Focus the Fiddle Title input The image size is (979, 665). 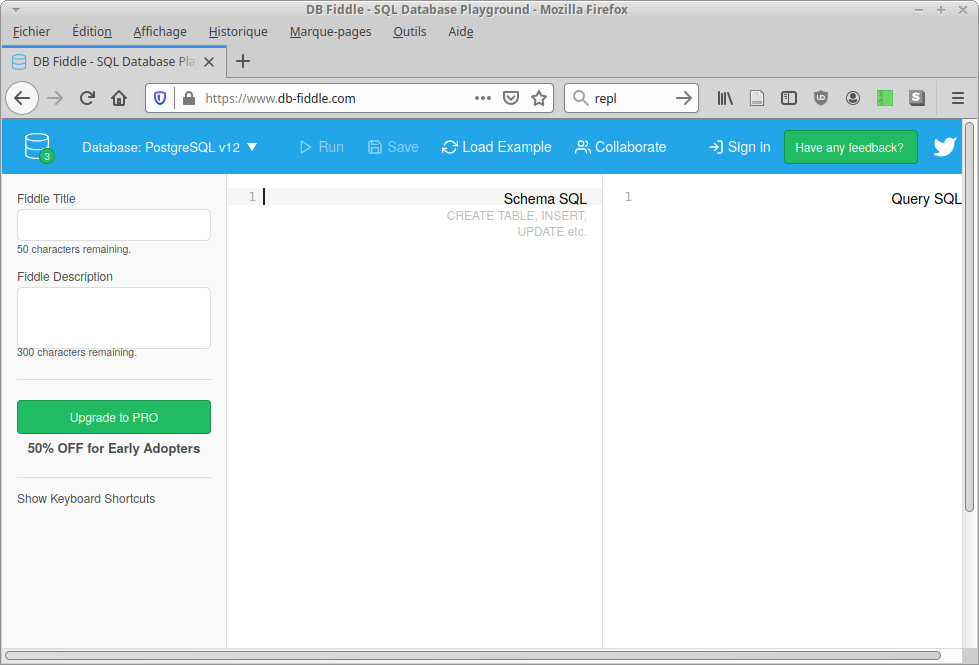[x=114, y=225]
